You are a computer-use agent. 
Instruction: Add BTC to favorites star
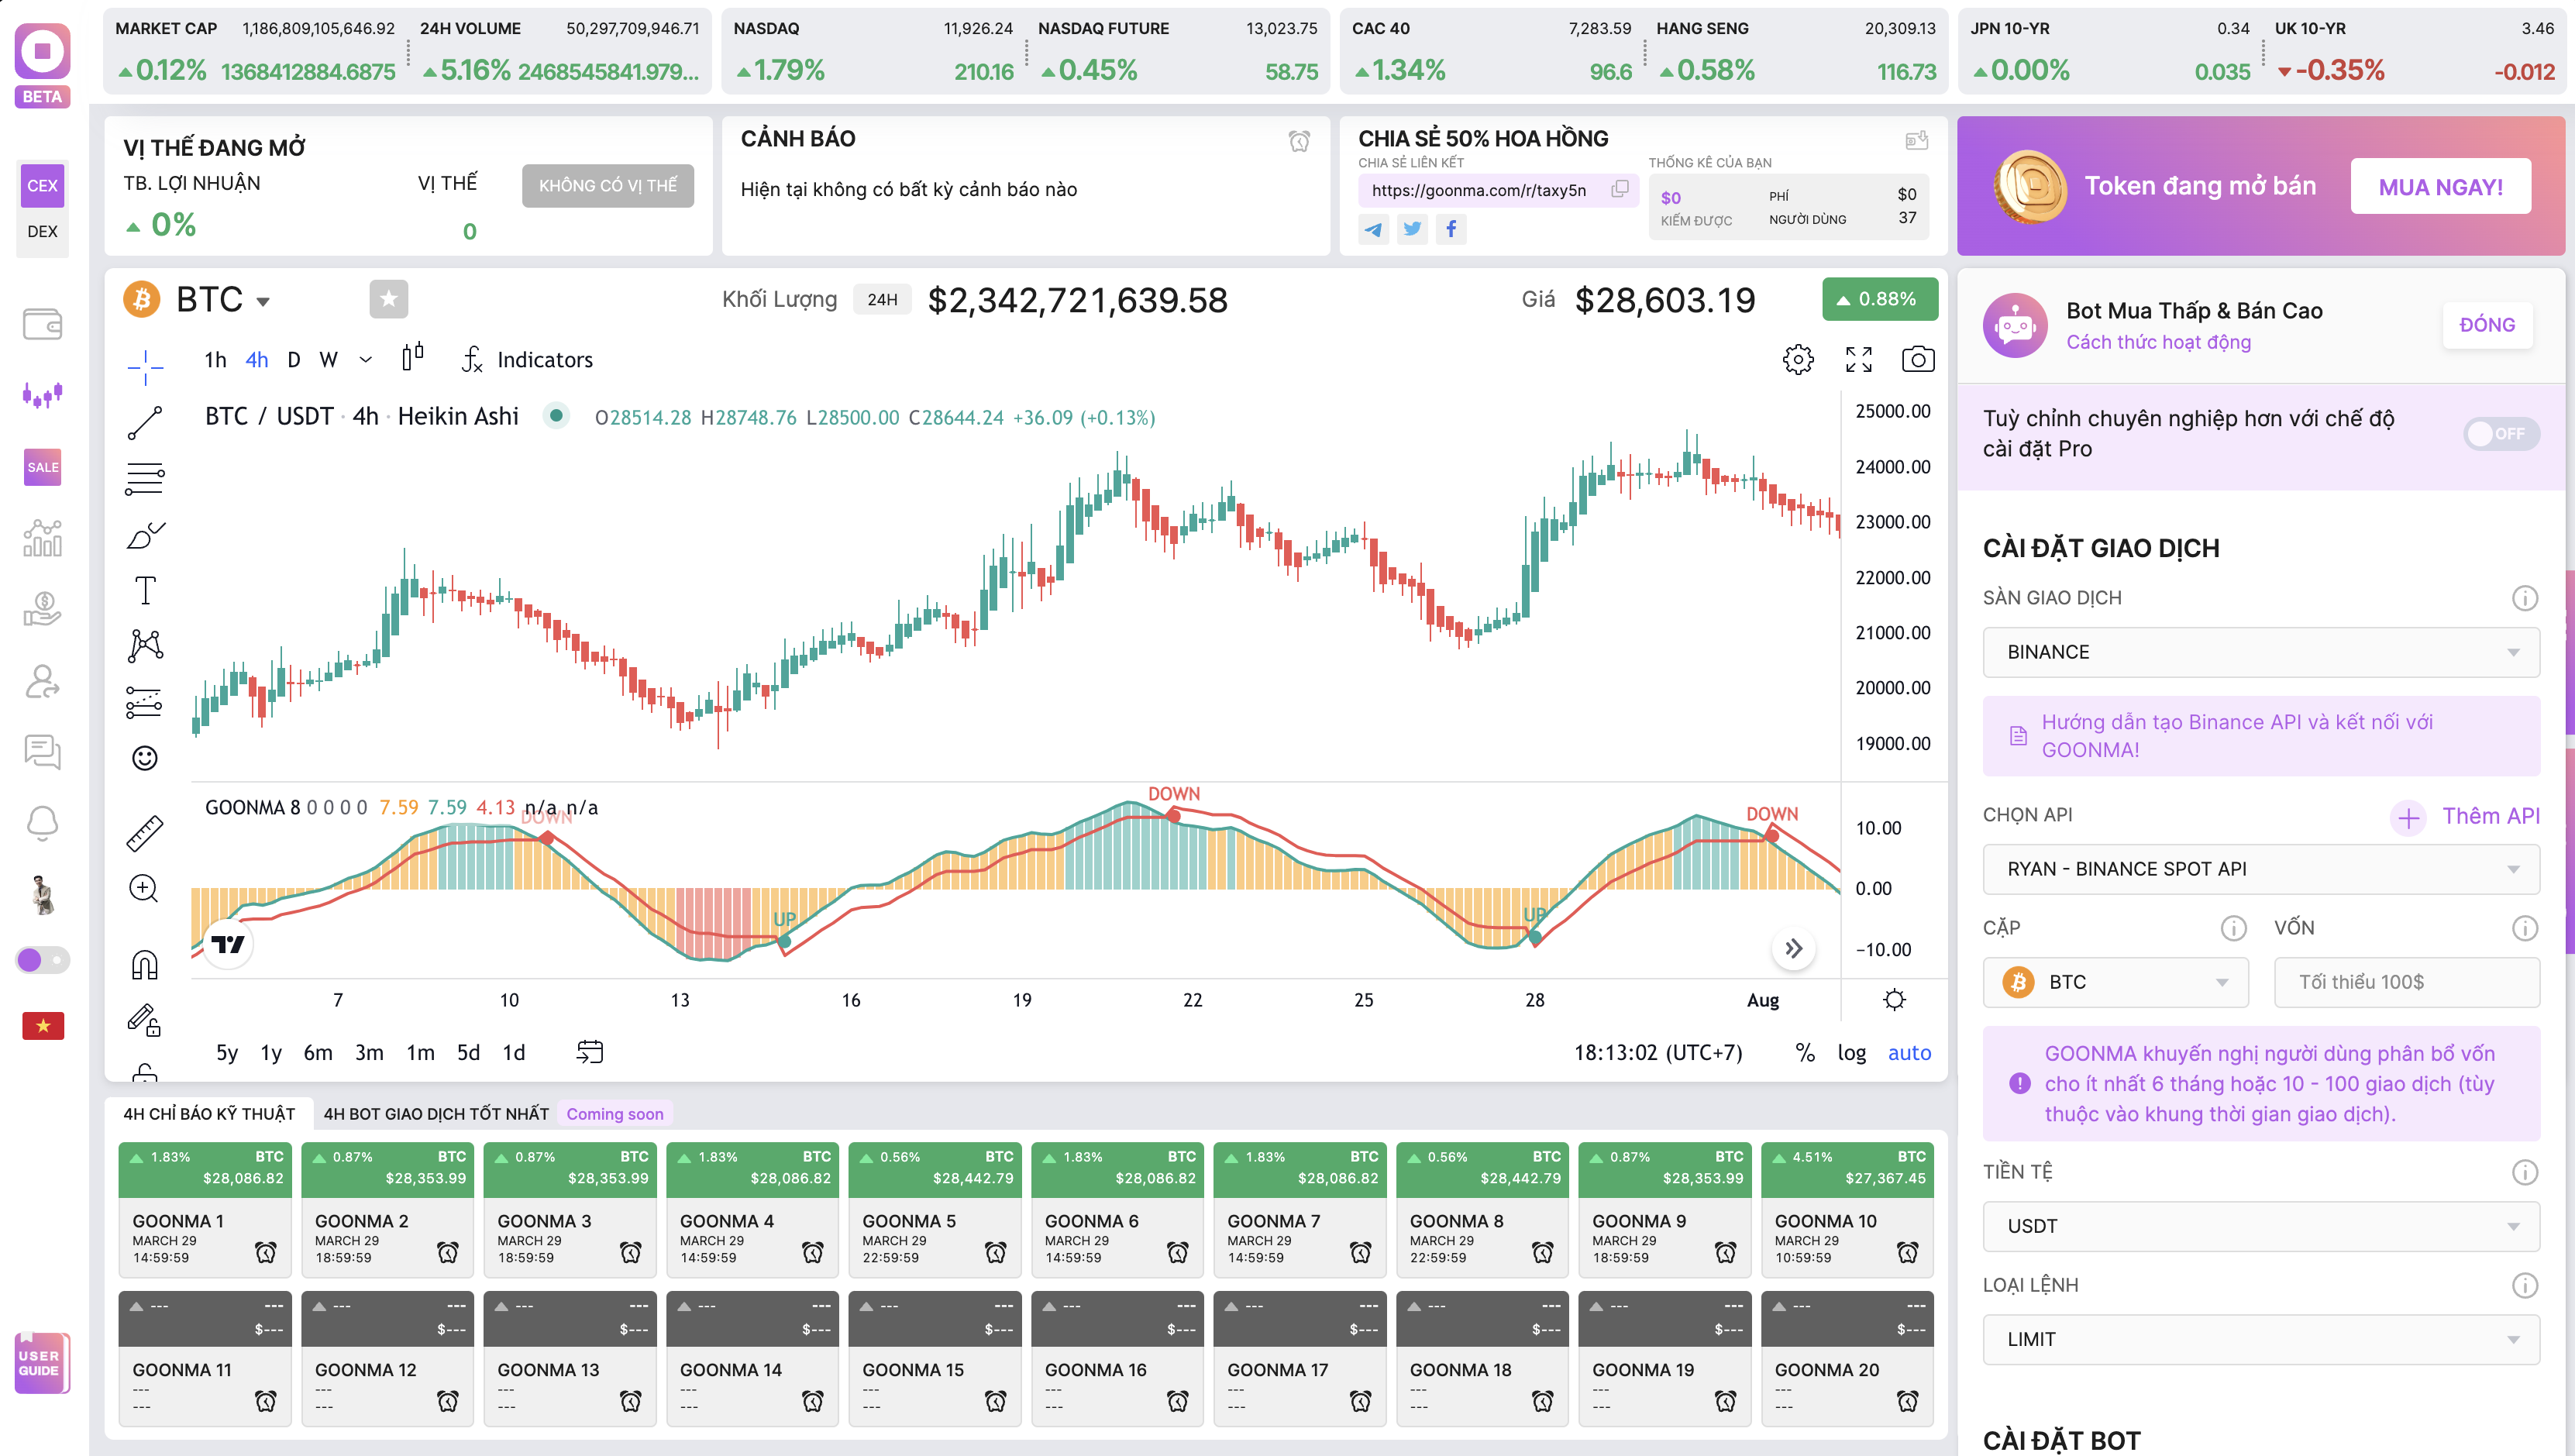(x=388, y=299)
